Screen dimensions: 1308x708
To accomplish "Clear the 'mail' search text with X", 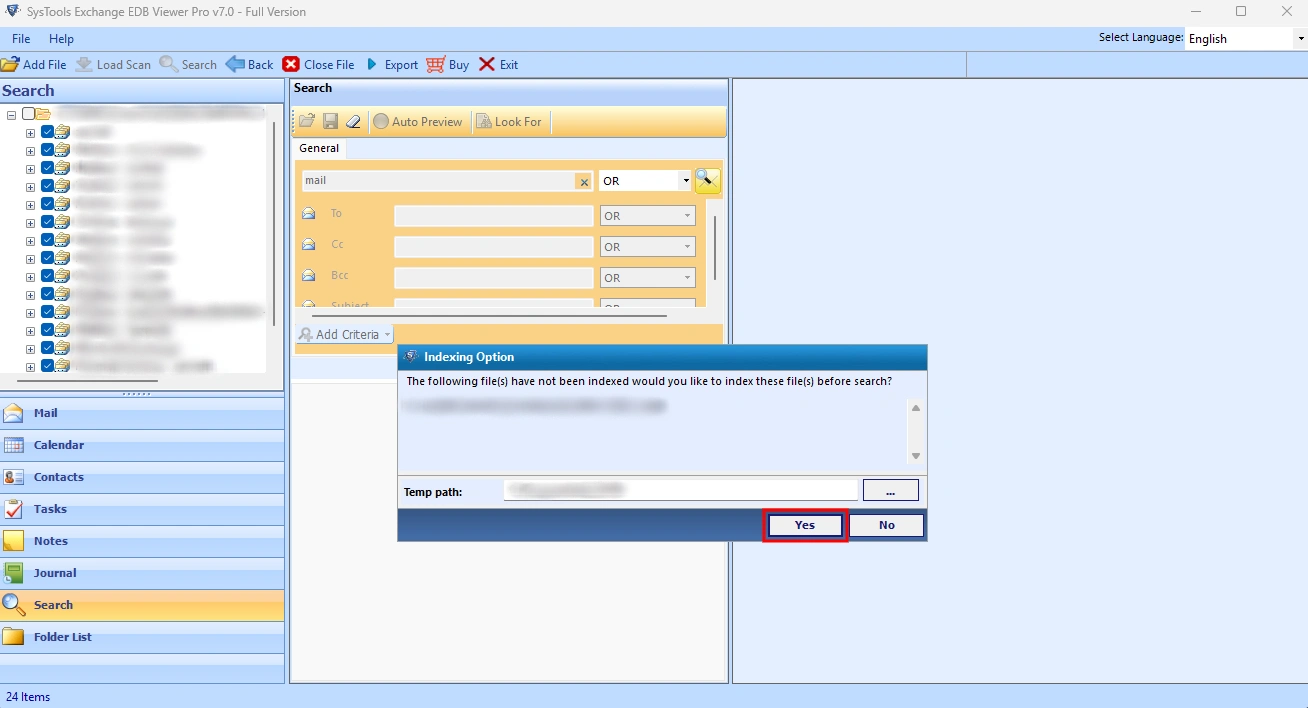I will coord(583,181).
